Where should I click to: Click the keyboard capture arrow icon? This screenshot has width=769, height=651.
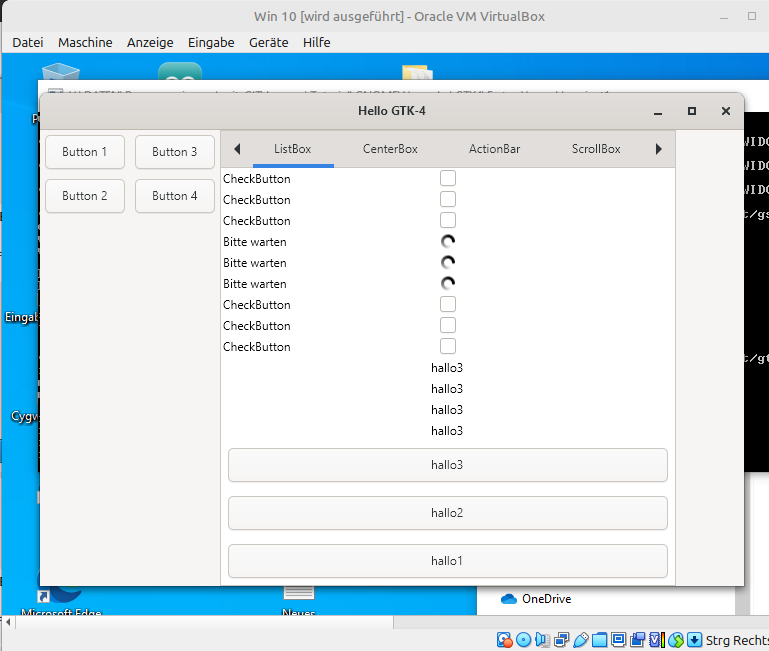[694, 640]
